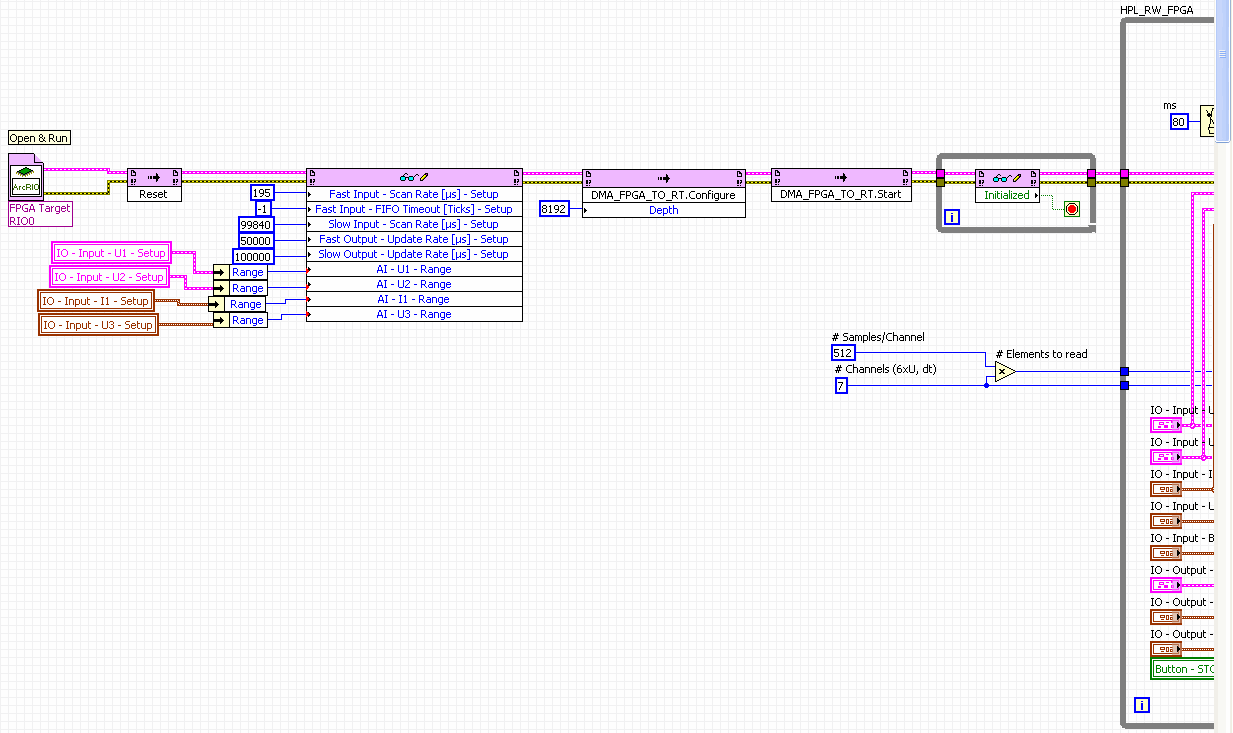This screenshot has height=733, width=1233.
Task: Click the 195 scan rate constant
Action: click(x=262, y=193)
